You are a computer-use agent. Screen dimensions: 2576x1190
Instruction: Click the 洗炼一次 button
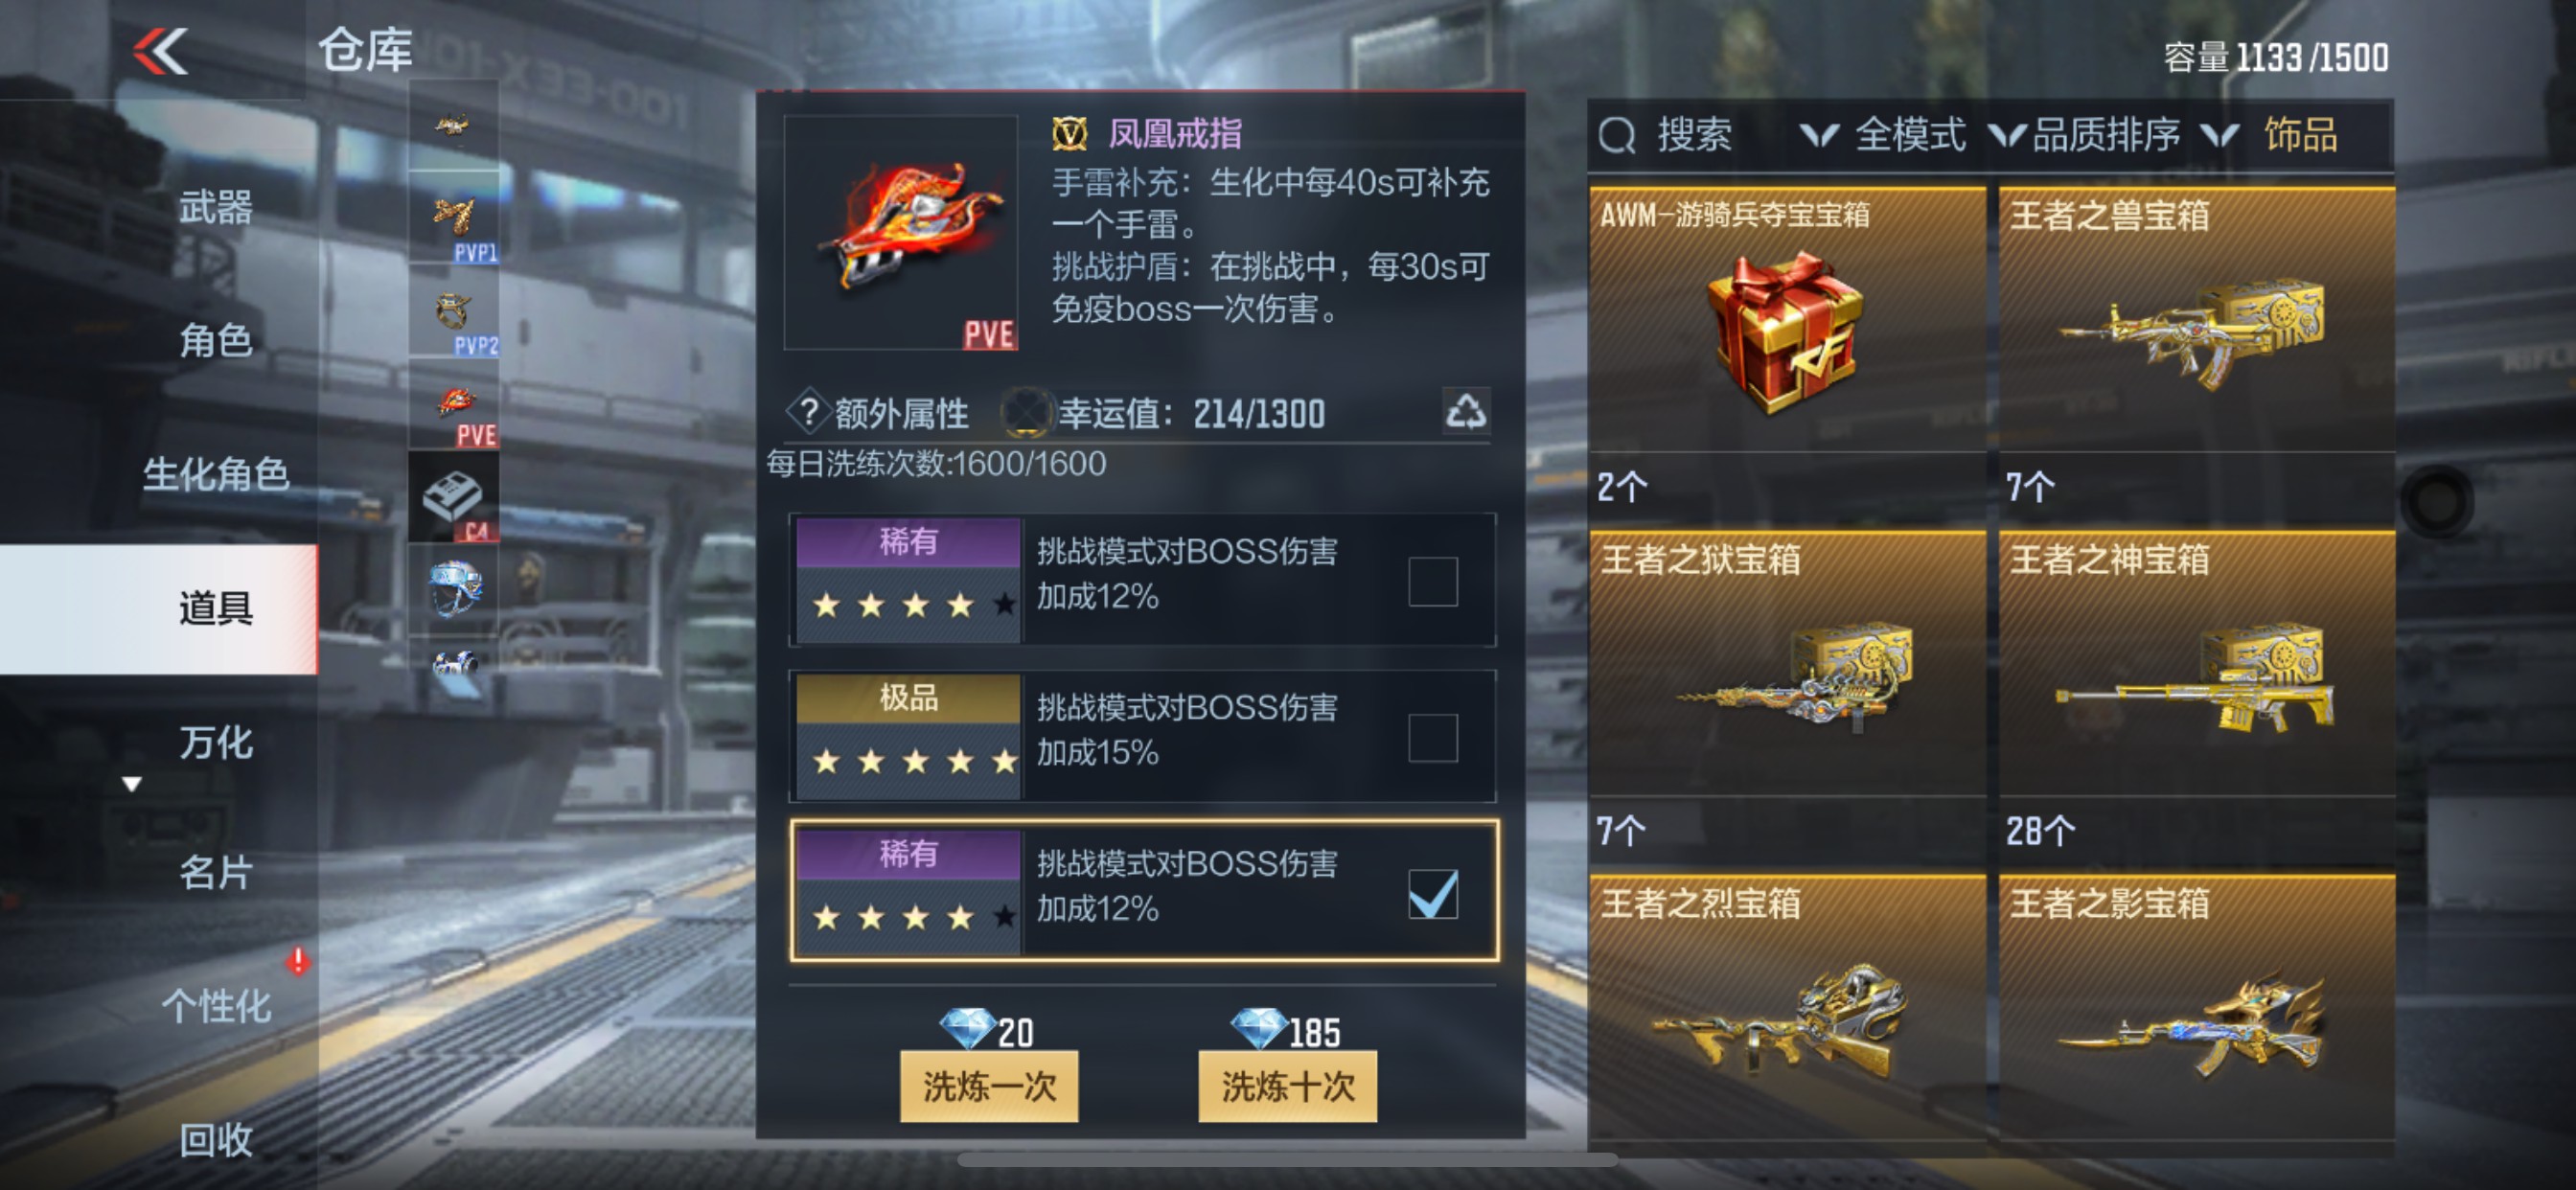click(988, 1086)
